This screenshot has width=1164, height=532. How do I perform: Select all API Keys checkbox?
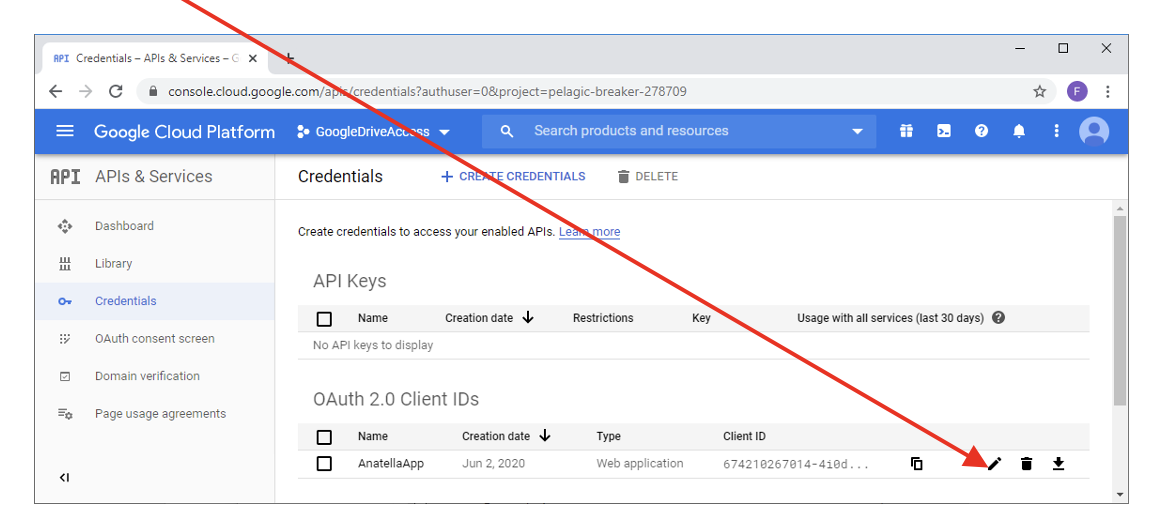pos(324,319)
